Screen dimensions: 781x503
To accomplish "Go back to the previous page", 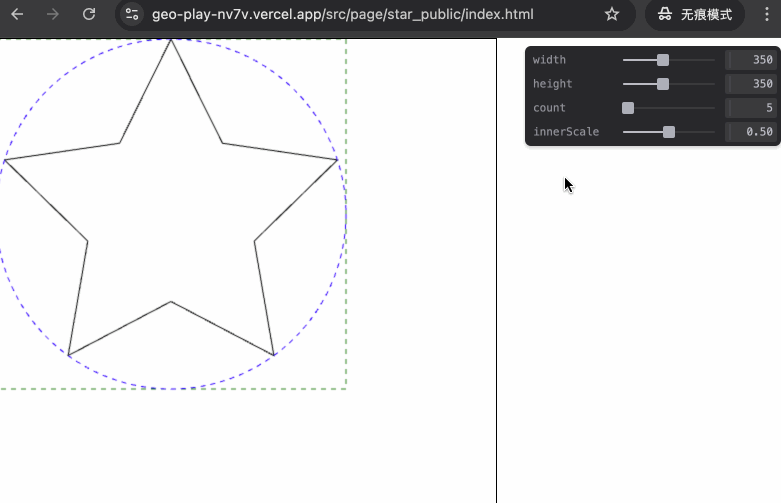I will (17, 14).
